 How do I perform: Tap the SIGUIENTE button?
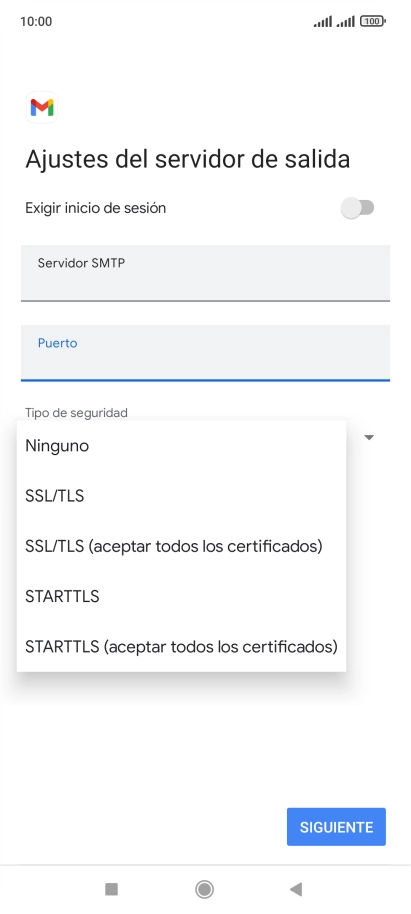[x=336, y=827]
